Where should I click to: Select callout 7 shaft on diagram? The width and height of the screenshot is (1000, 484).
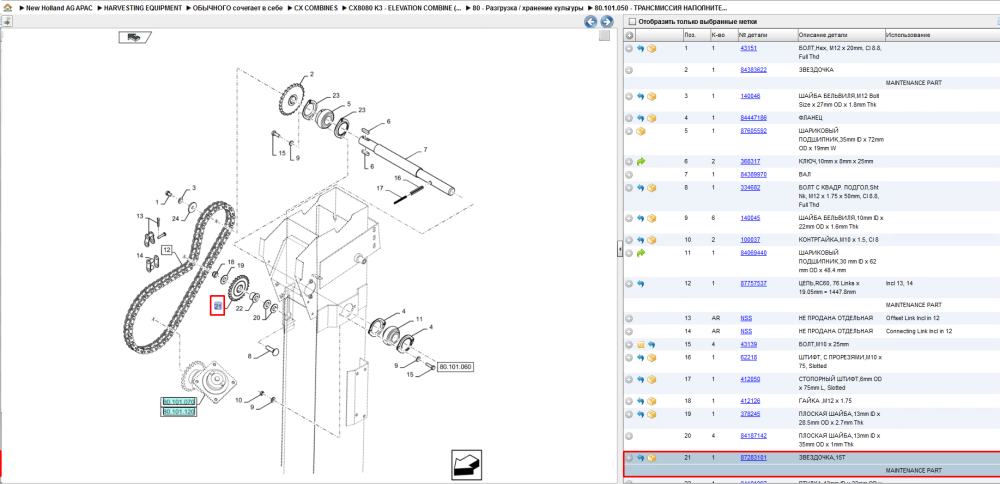[x=425, y=151]
